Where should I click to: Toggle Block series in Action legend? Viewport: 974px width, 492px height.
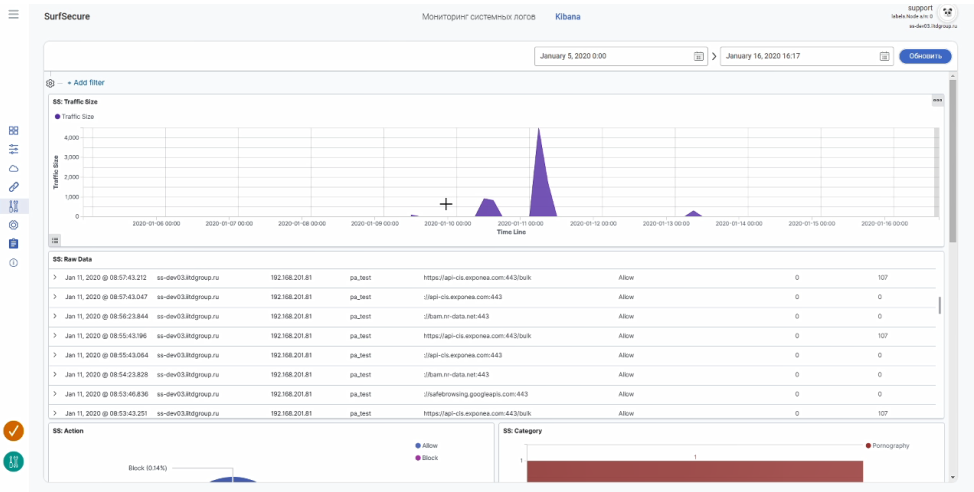(429, 458)
